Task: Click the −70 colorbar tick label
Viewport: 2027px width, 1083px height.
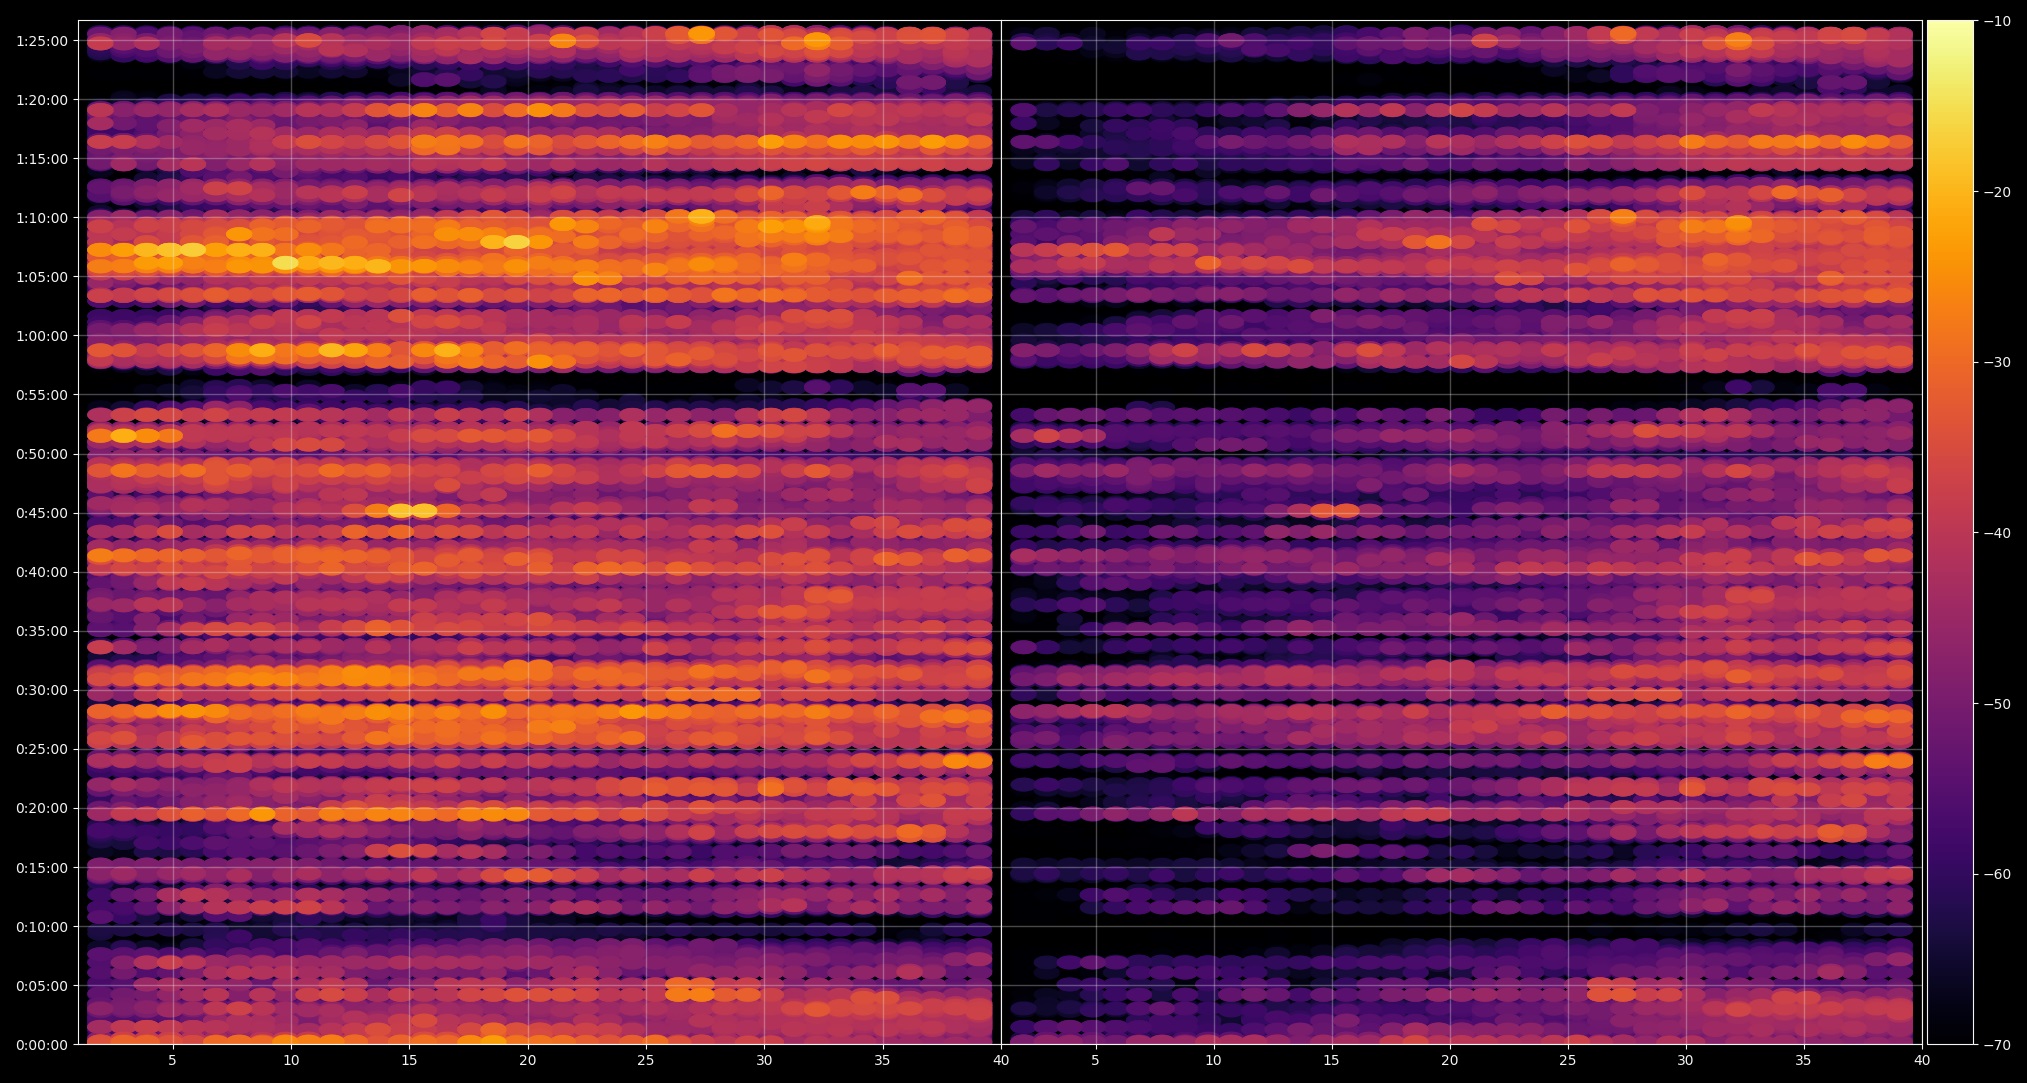Action: tap(1996, 1045)
